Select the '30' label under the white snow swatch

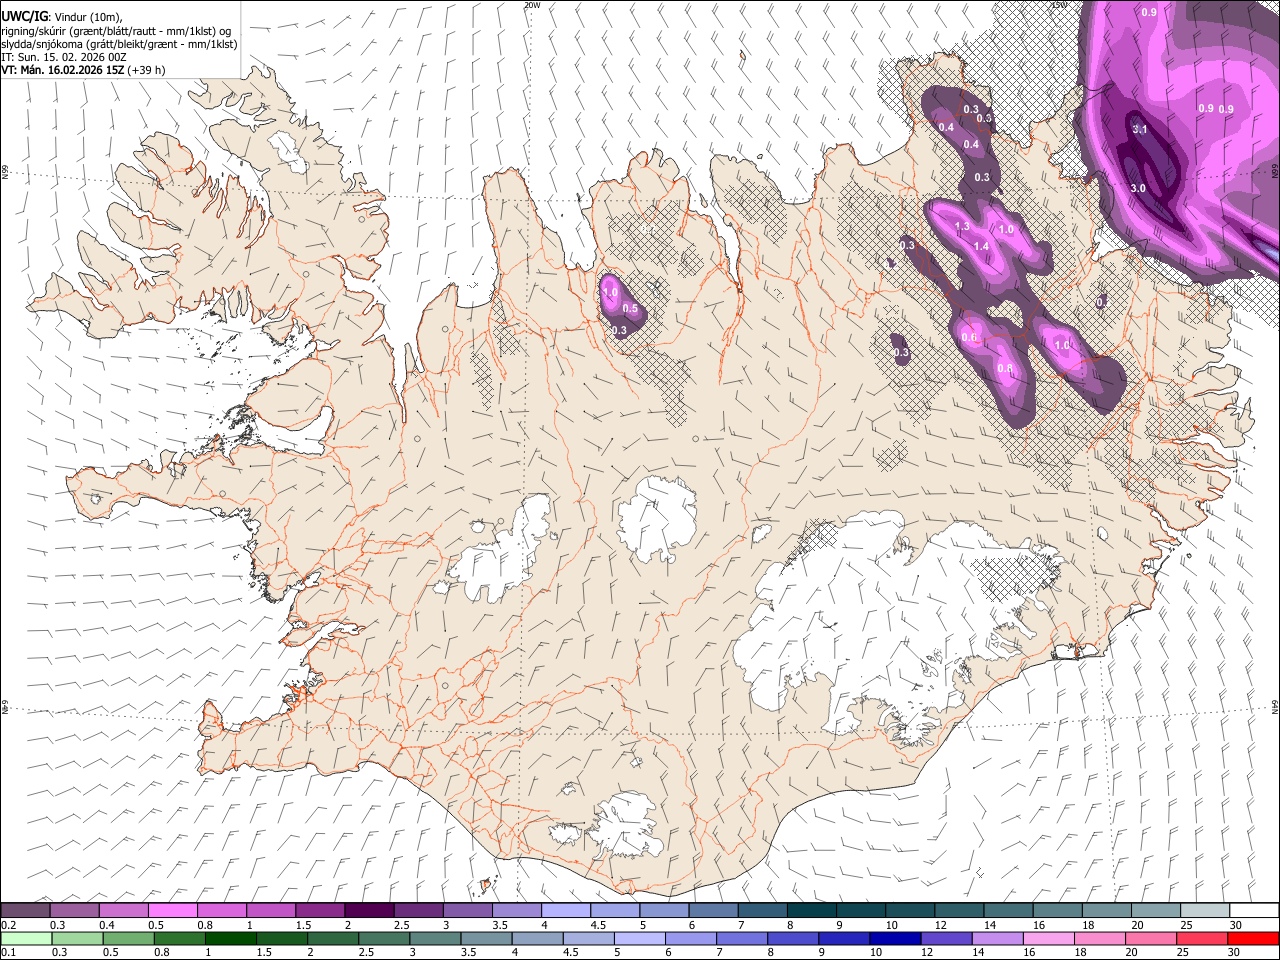coord(1234,925)
